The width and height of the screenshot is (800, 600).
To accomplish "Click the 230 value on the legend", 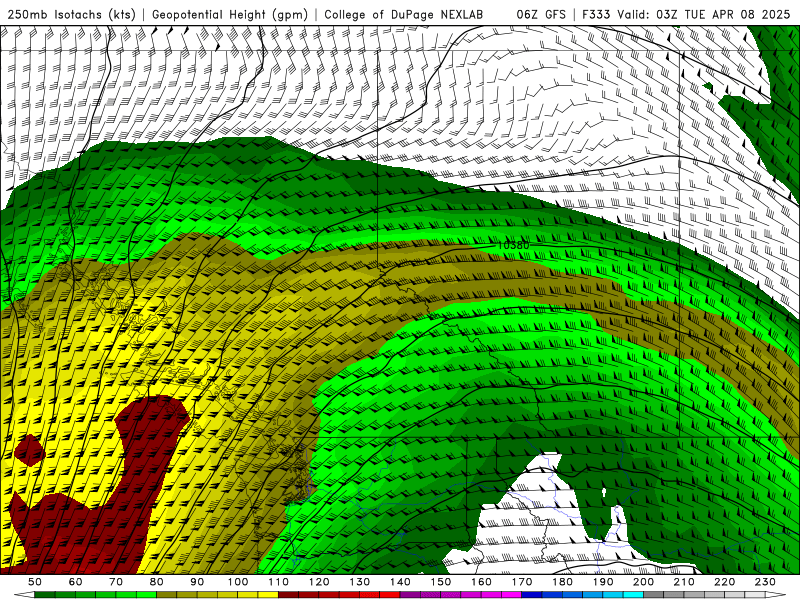I will point(766,582).
